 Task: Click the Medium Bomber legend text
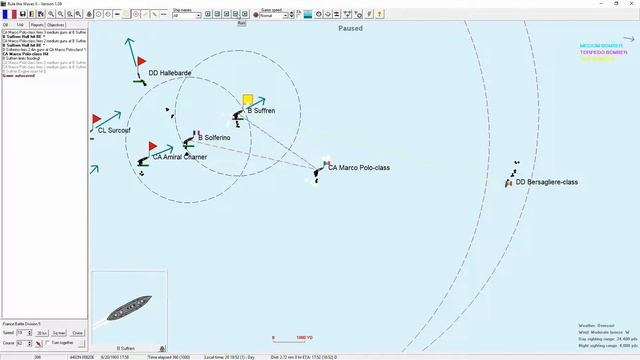point(601,46)
